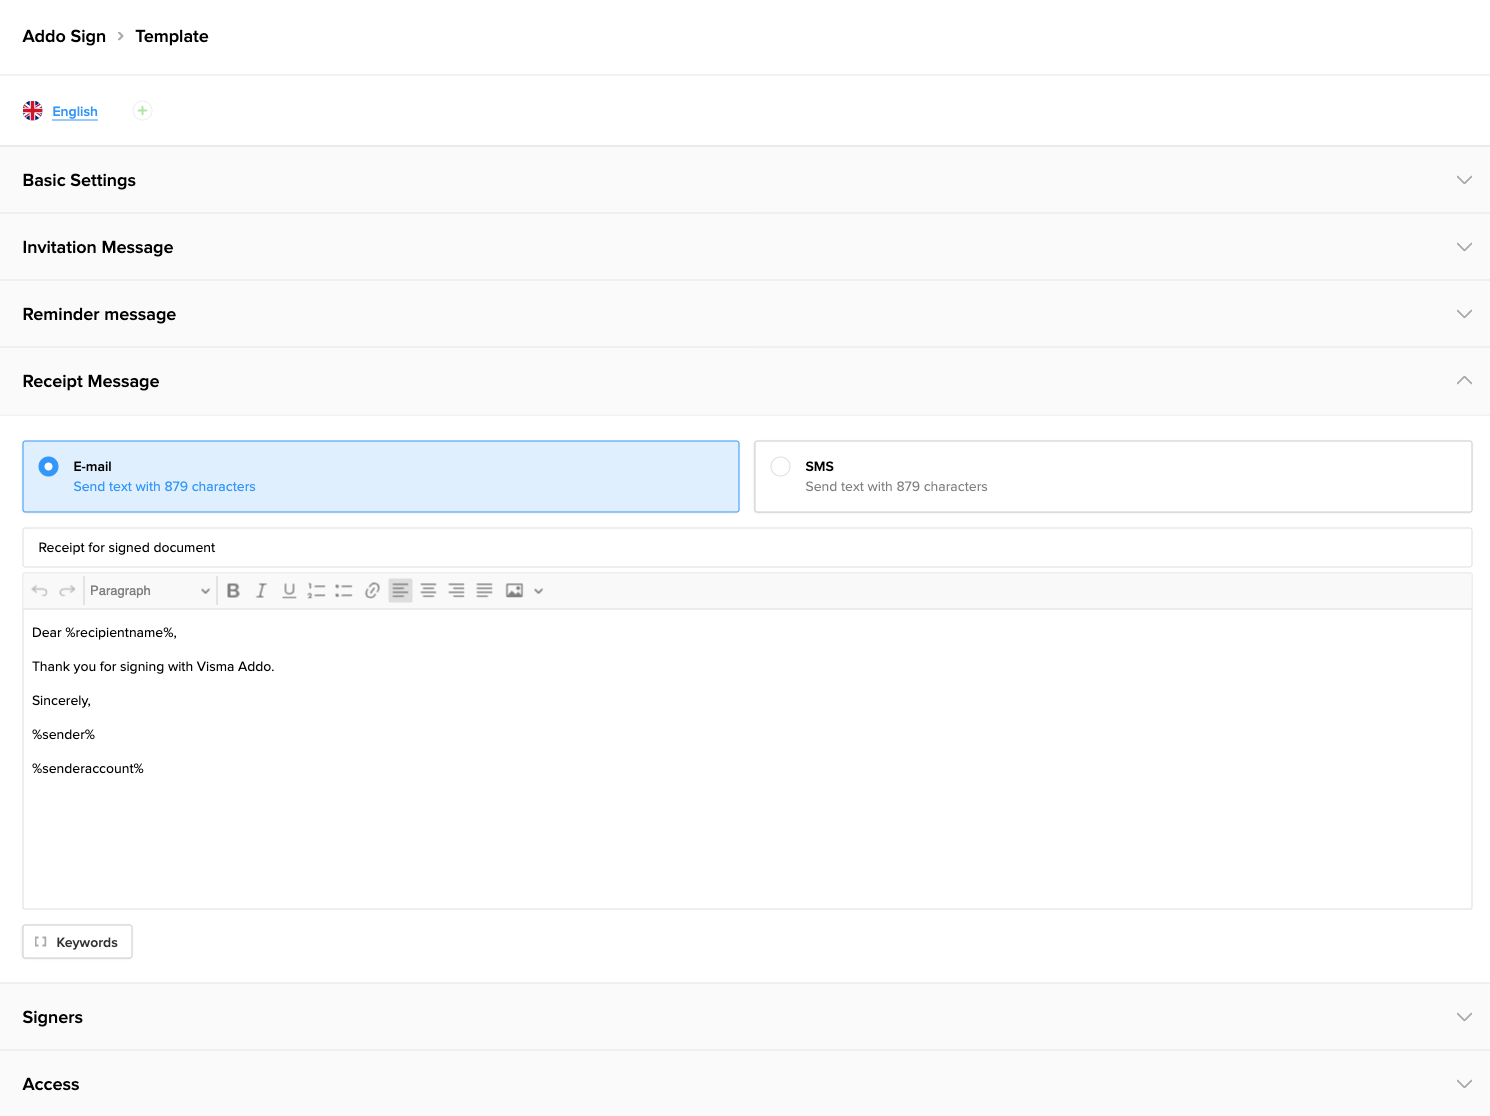Center align the text

click(x=428, y=590)
